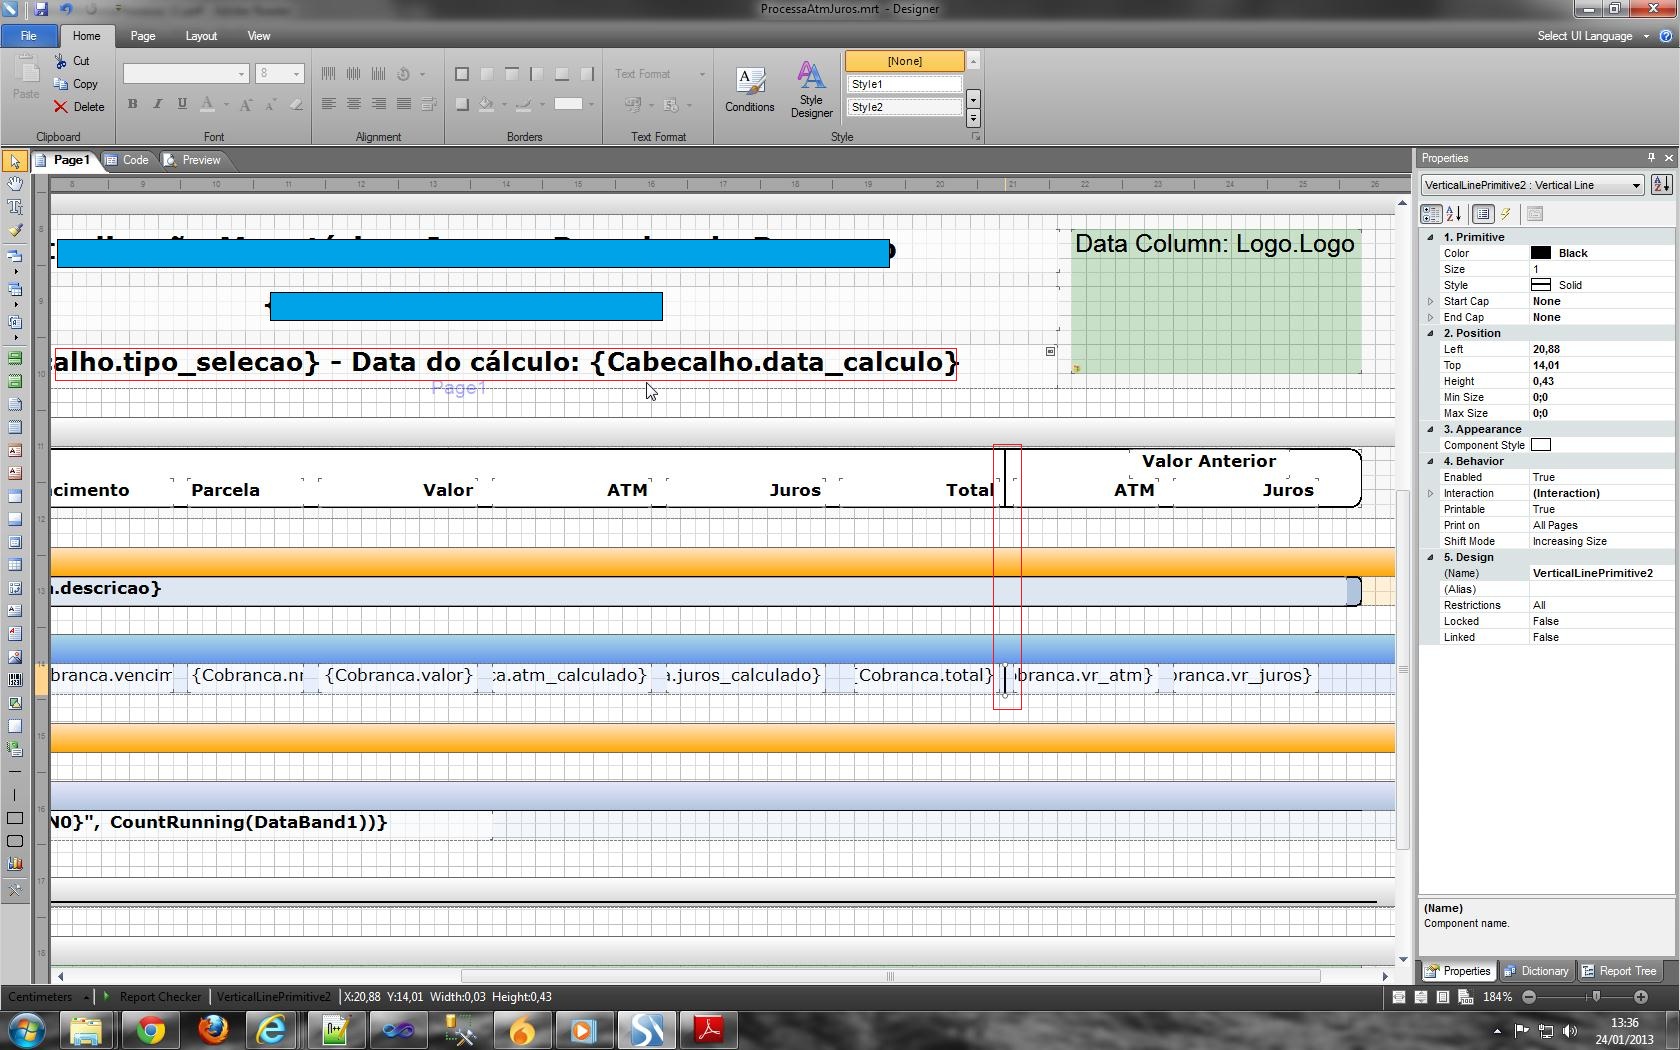
Task: Click the Align Left icon
Action: [x=329, y=104]
